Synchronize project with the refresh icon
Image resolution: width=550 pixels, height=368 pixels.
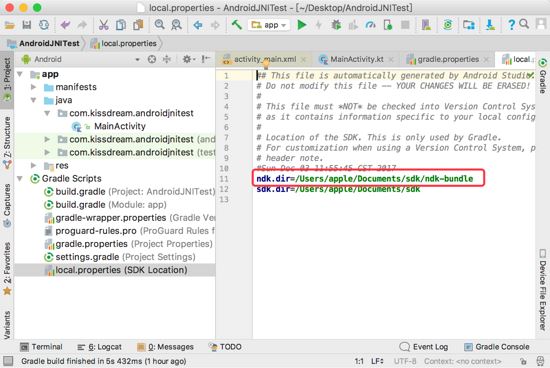[44, 25]
